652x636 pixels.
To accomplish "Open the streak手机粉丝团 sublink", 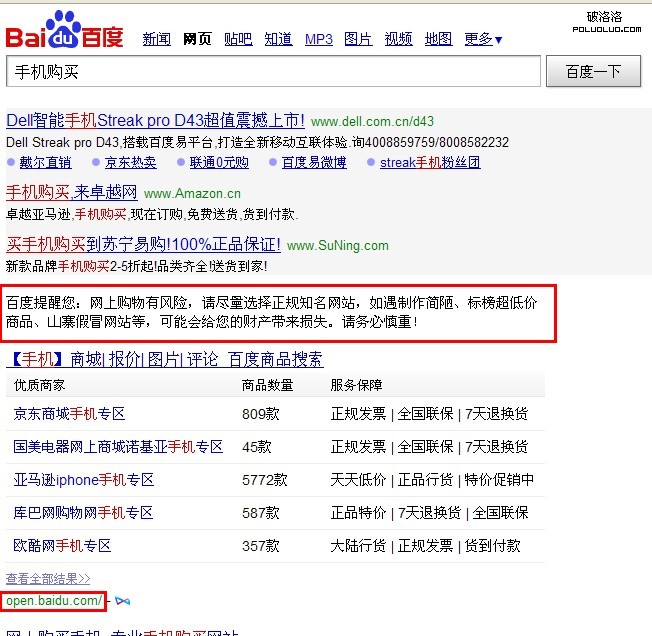I will [x=430, y=162].
